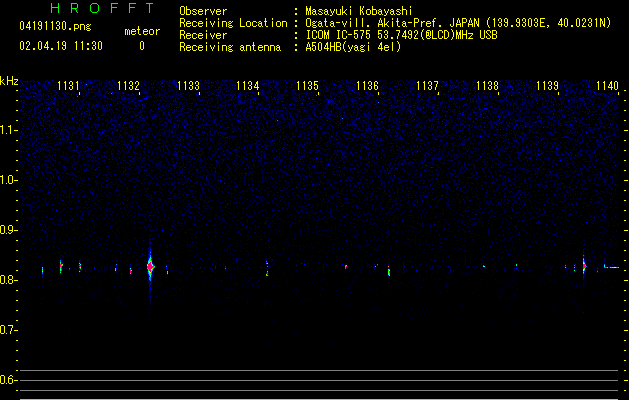Click the 1139 time axis label
Screen dimensions: 629x400
548,86
